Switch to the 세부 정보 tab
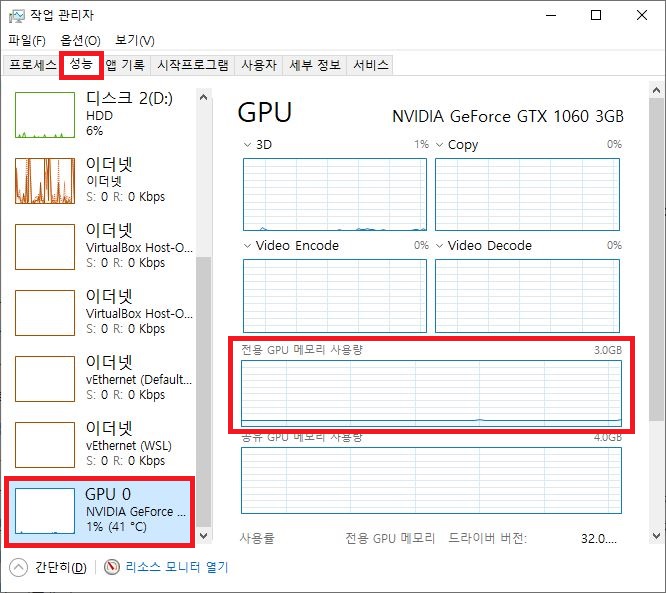Image resolution: width=666 pixels, height=593 pixels. pos(315,65)
